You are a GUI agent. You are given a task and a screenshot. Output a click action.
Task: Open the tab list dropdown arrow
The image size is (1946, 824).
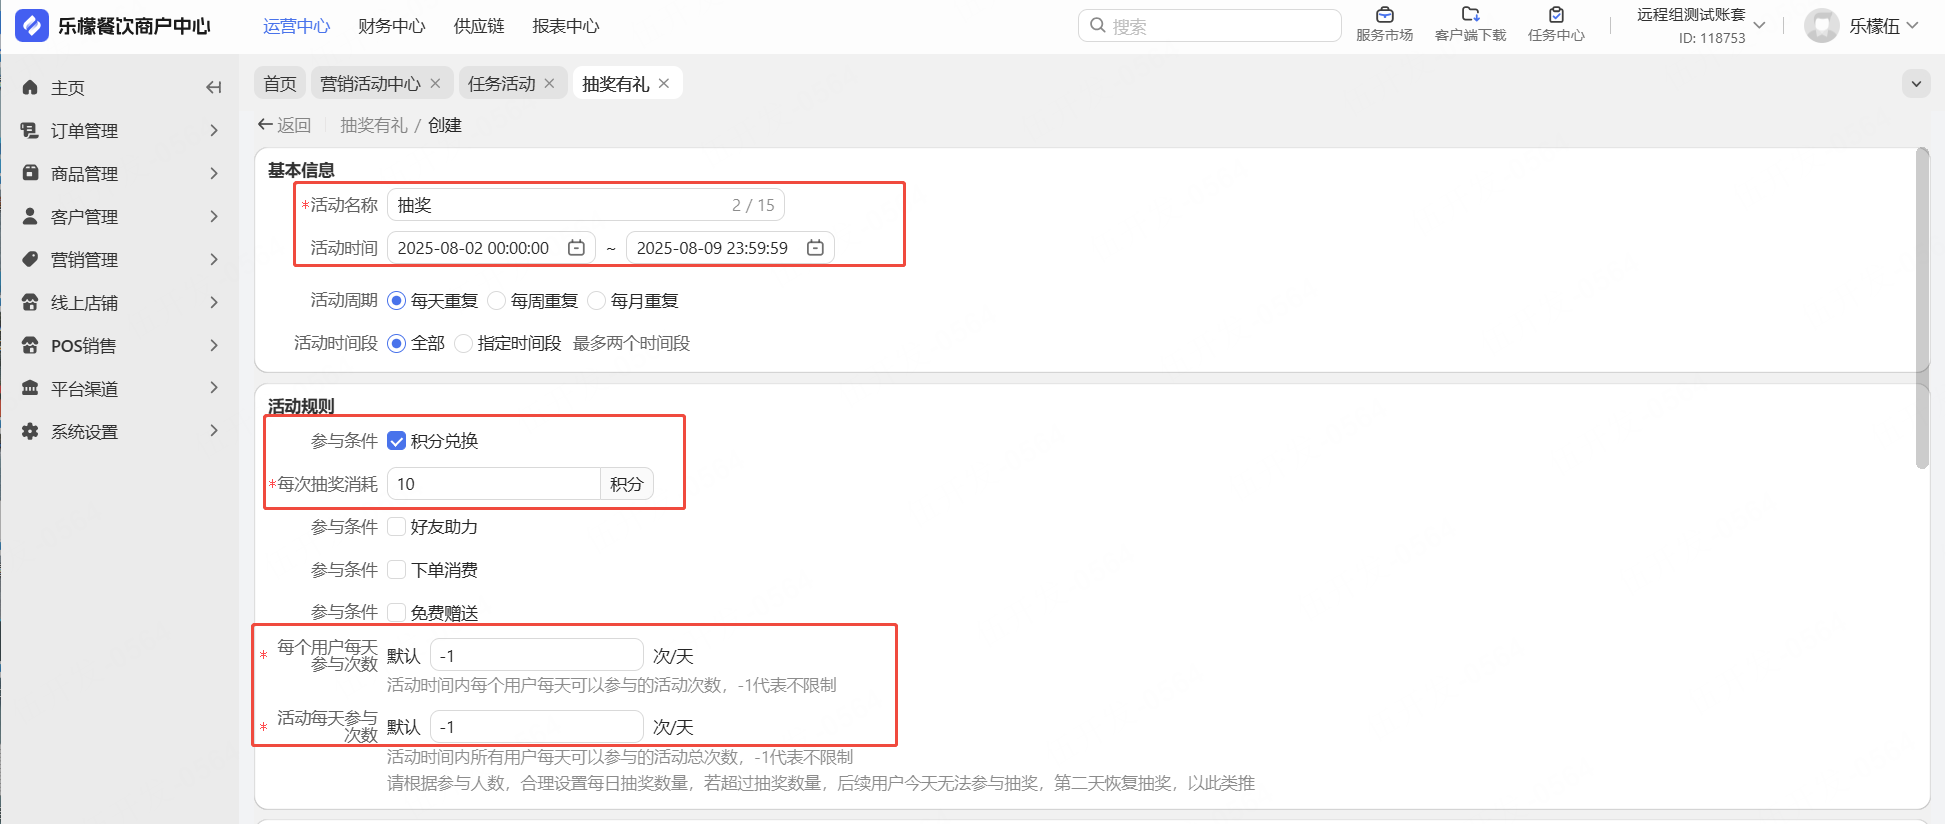click(x=1916, y=84)
